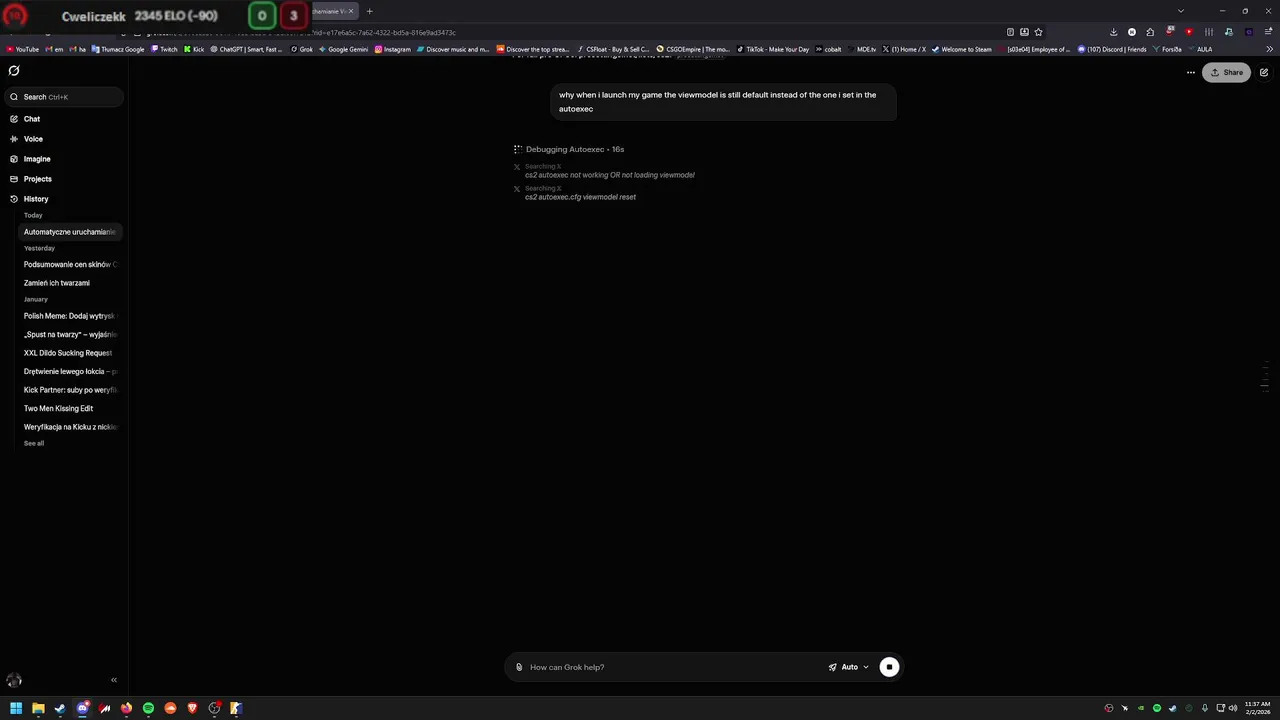
Task: Click the Share button
Action: click(x=1226, y=72)
